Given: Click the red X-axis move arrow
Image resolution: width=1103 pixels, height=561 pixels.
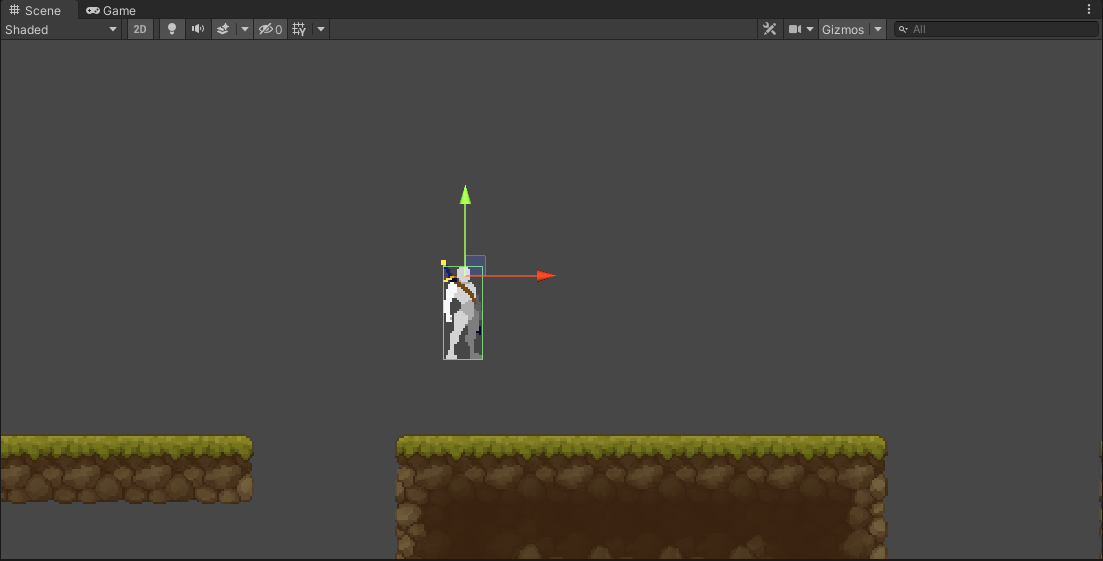Looking at the screenshot, I should click(546, 276).
